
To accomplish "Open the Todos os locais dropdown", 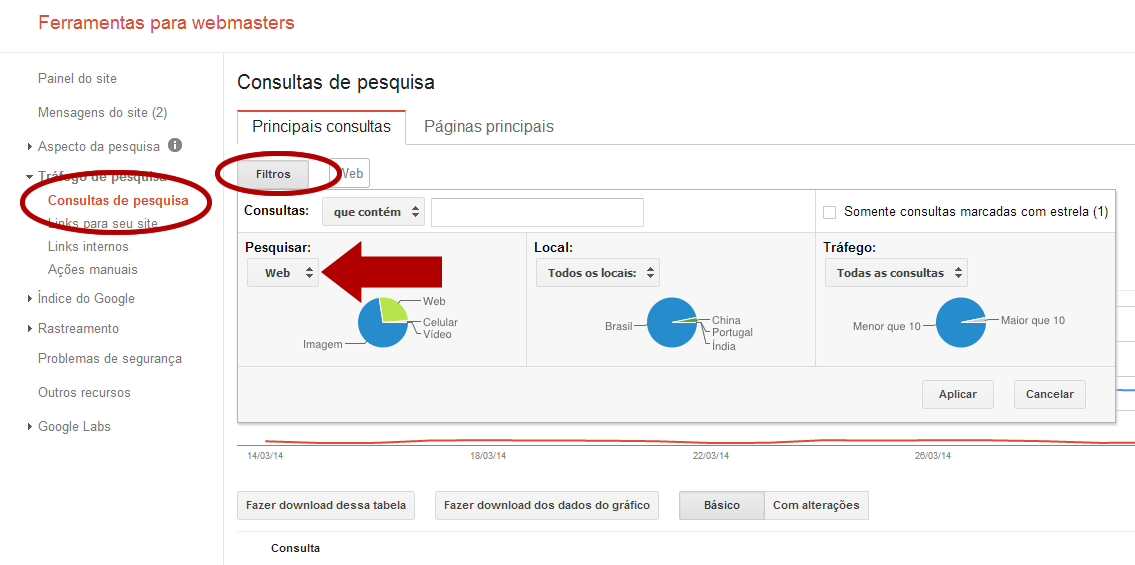I will point(597,273).
